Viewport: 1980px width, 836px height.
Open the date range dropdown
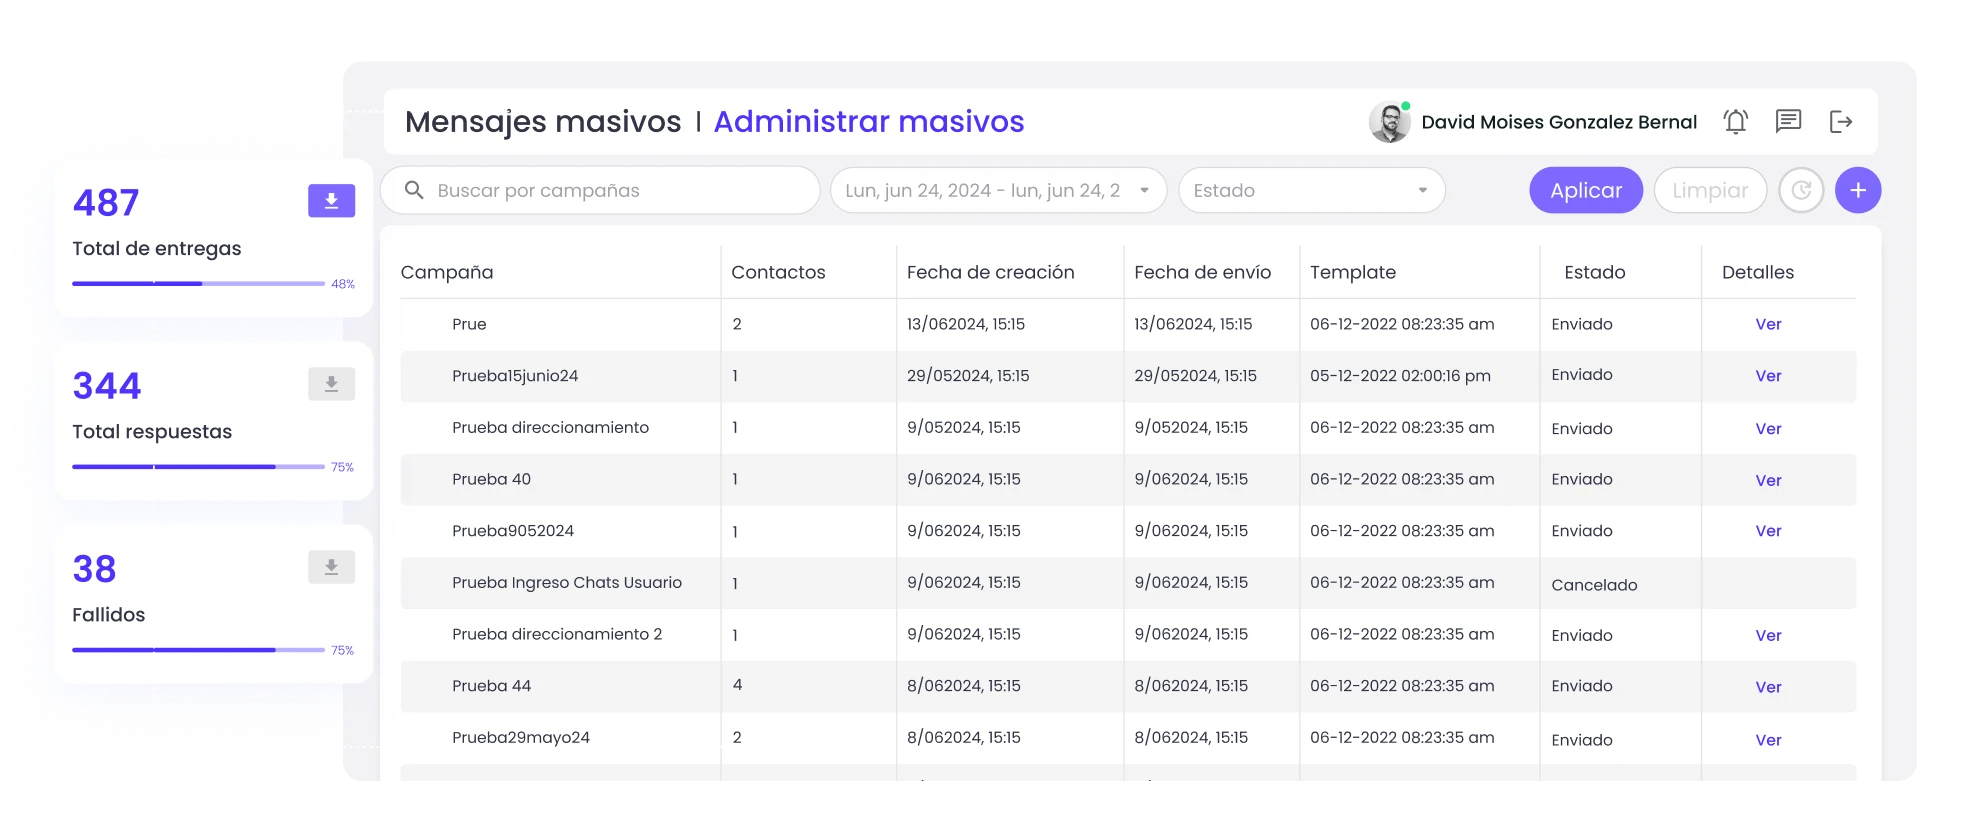tap(998, 190)
